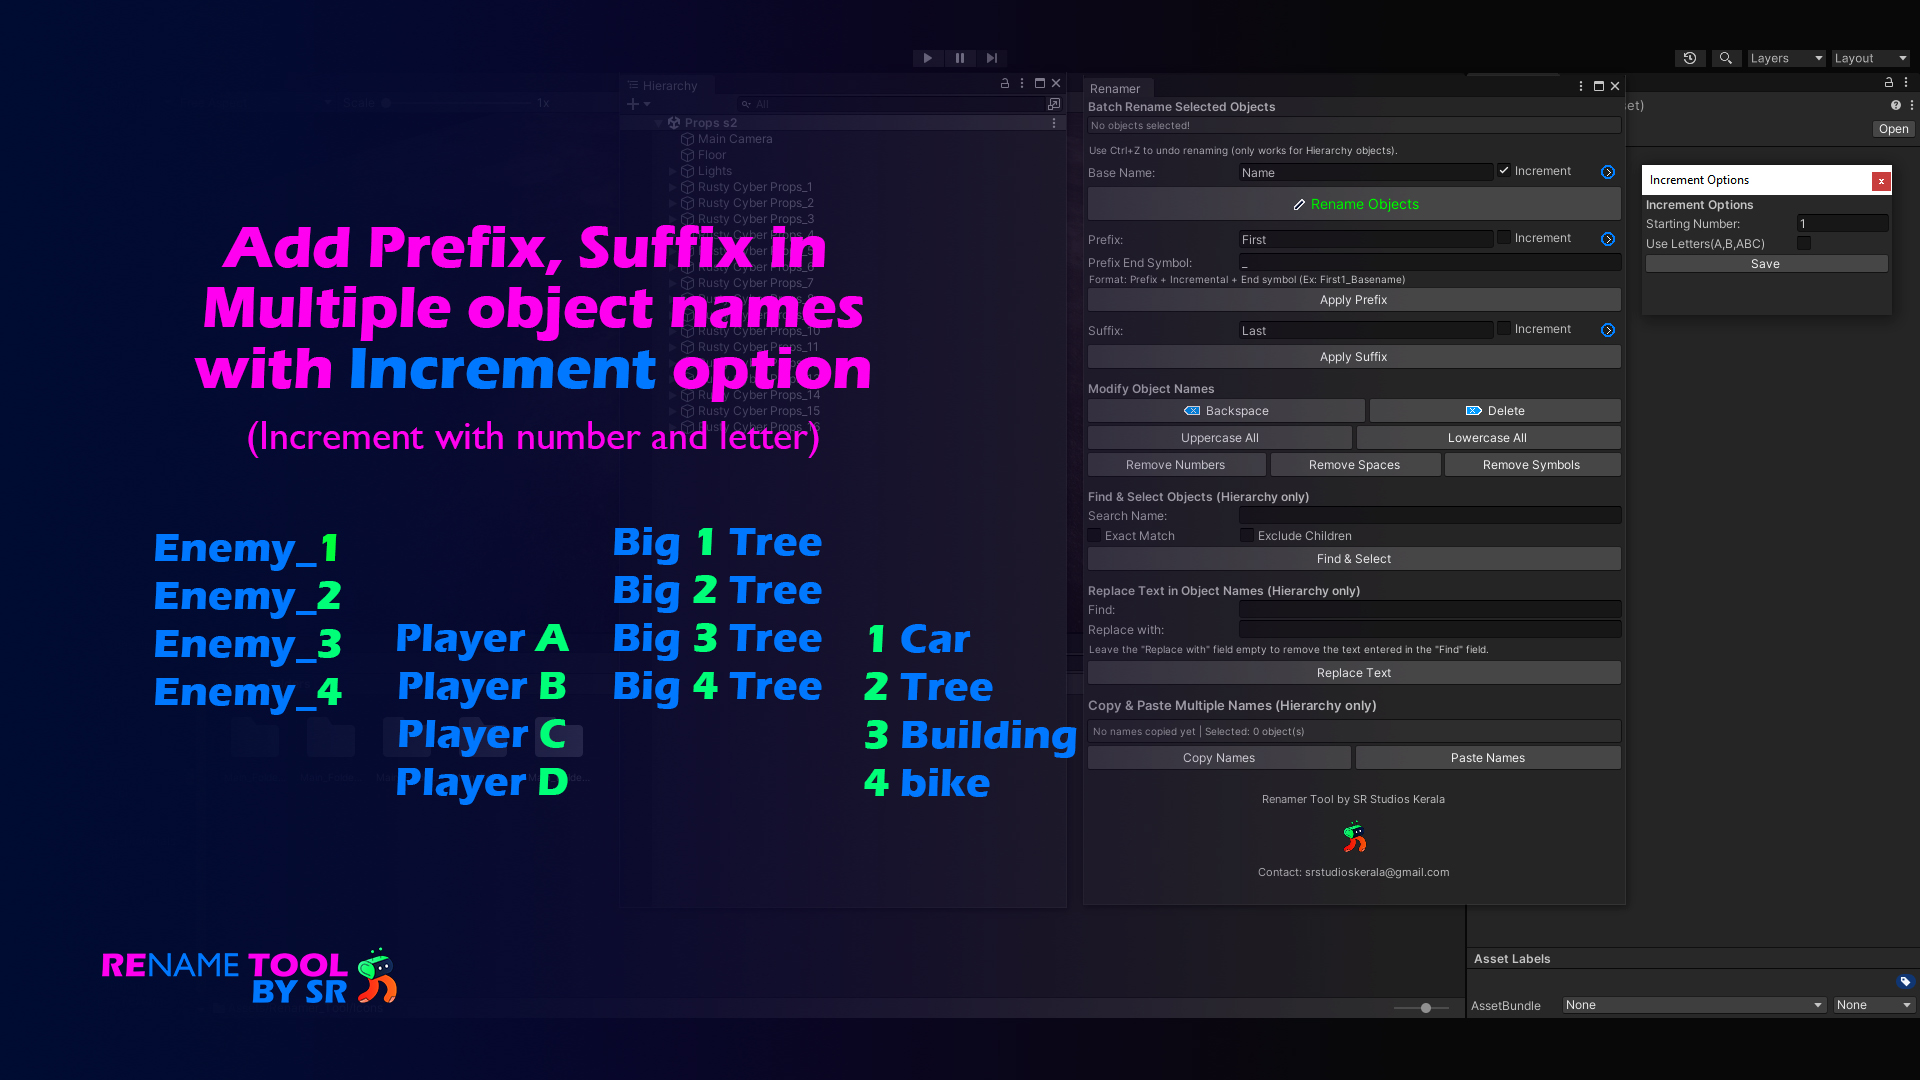This screenshot has width=1920, height=1080.
Task: Open Prefix increment options arrow icon
Action: click(1608, 239)
